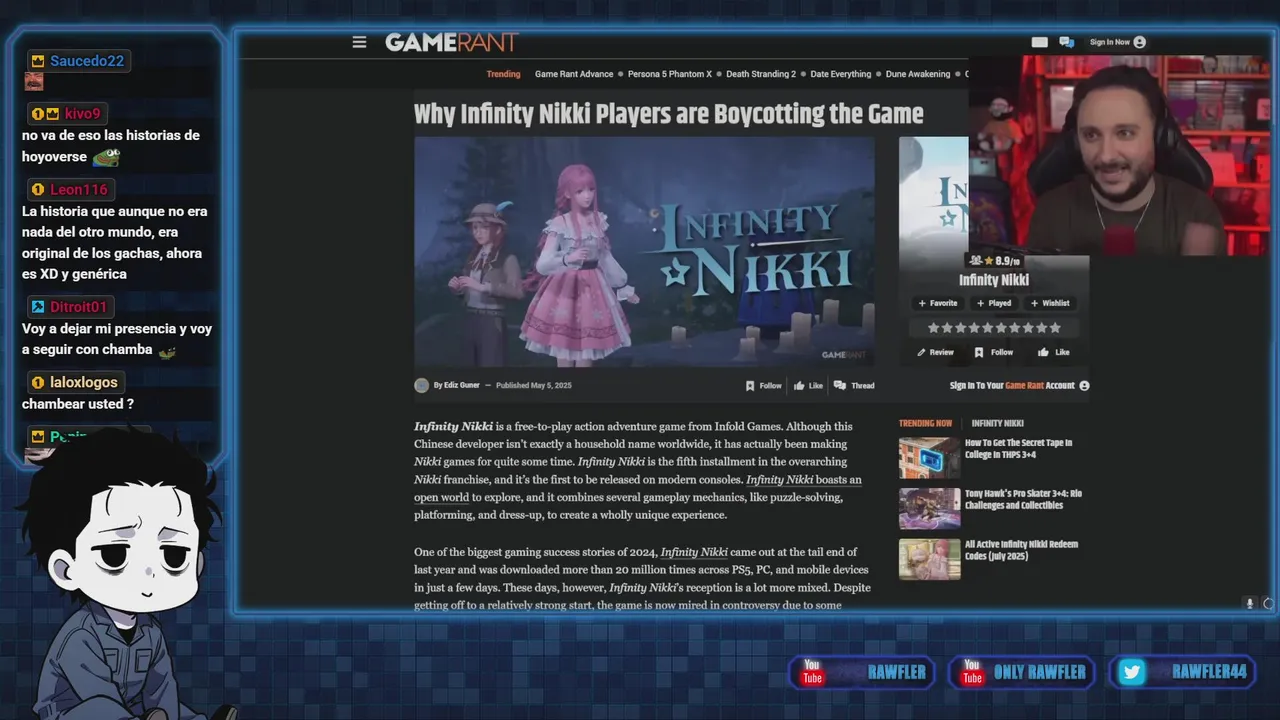
Task: Select chat user Leon116
Action: pos(79,190)
